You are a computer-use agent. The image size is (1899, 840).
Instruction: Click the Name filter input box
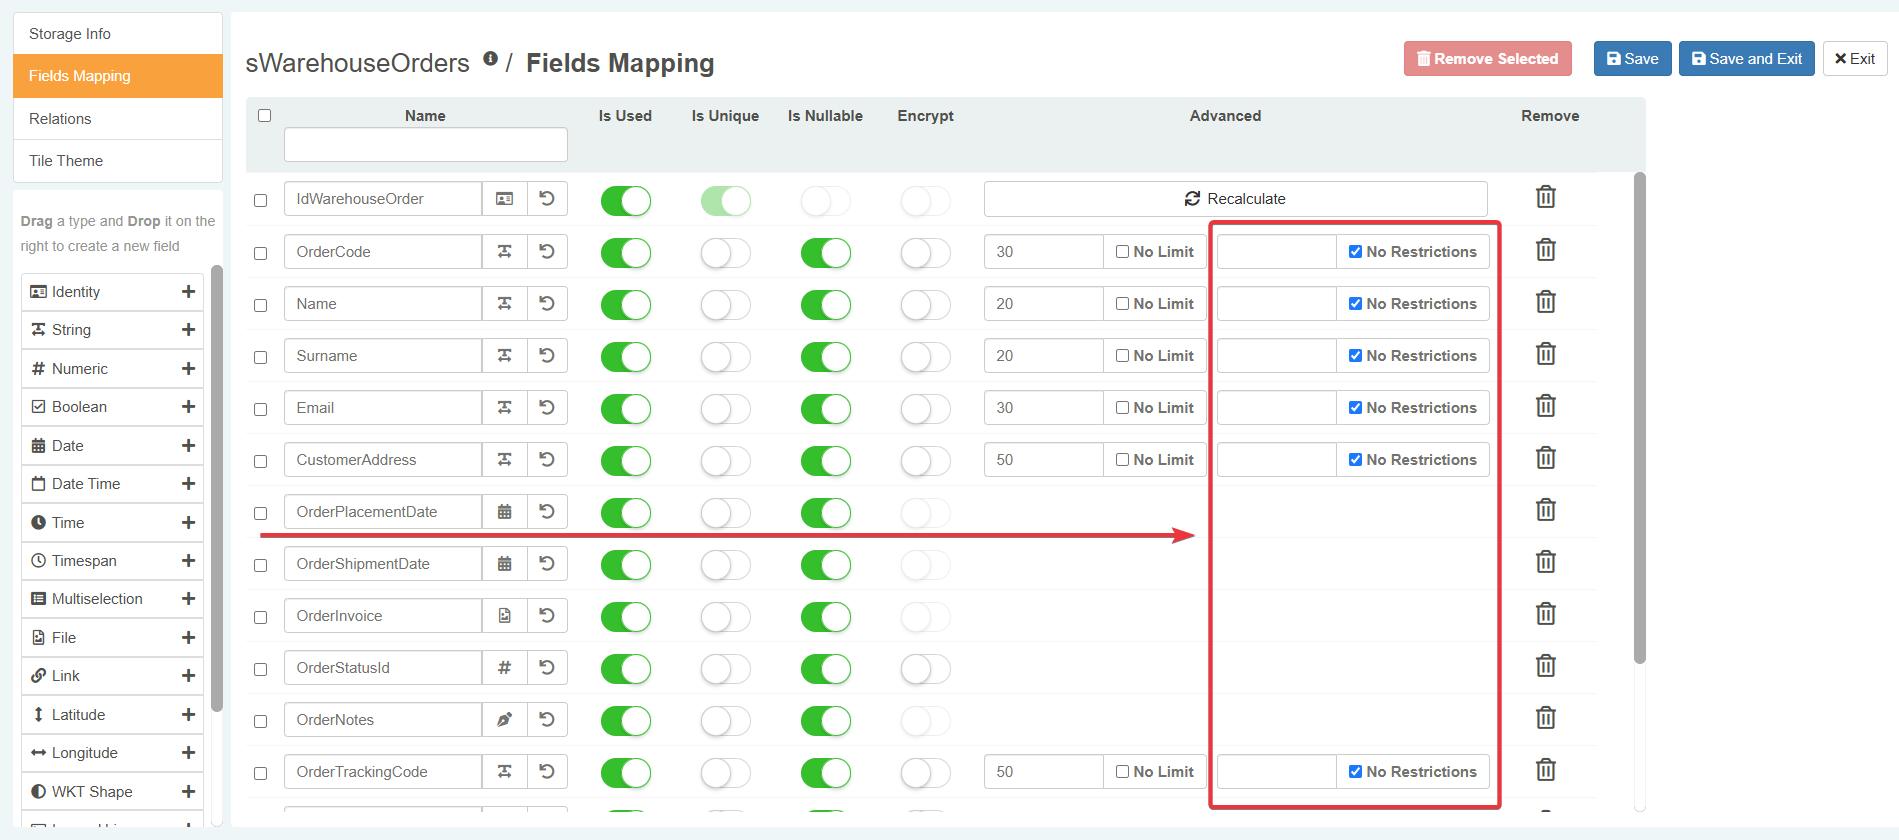coord(425,145)
